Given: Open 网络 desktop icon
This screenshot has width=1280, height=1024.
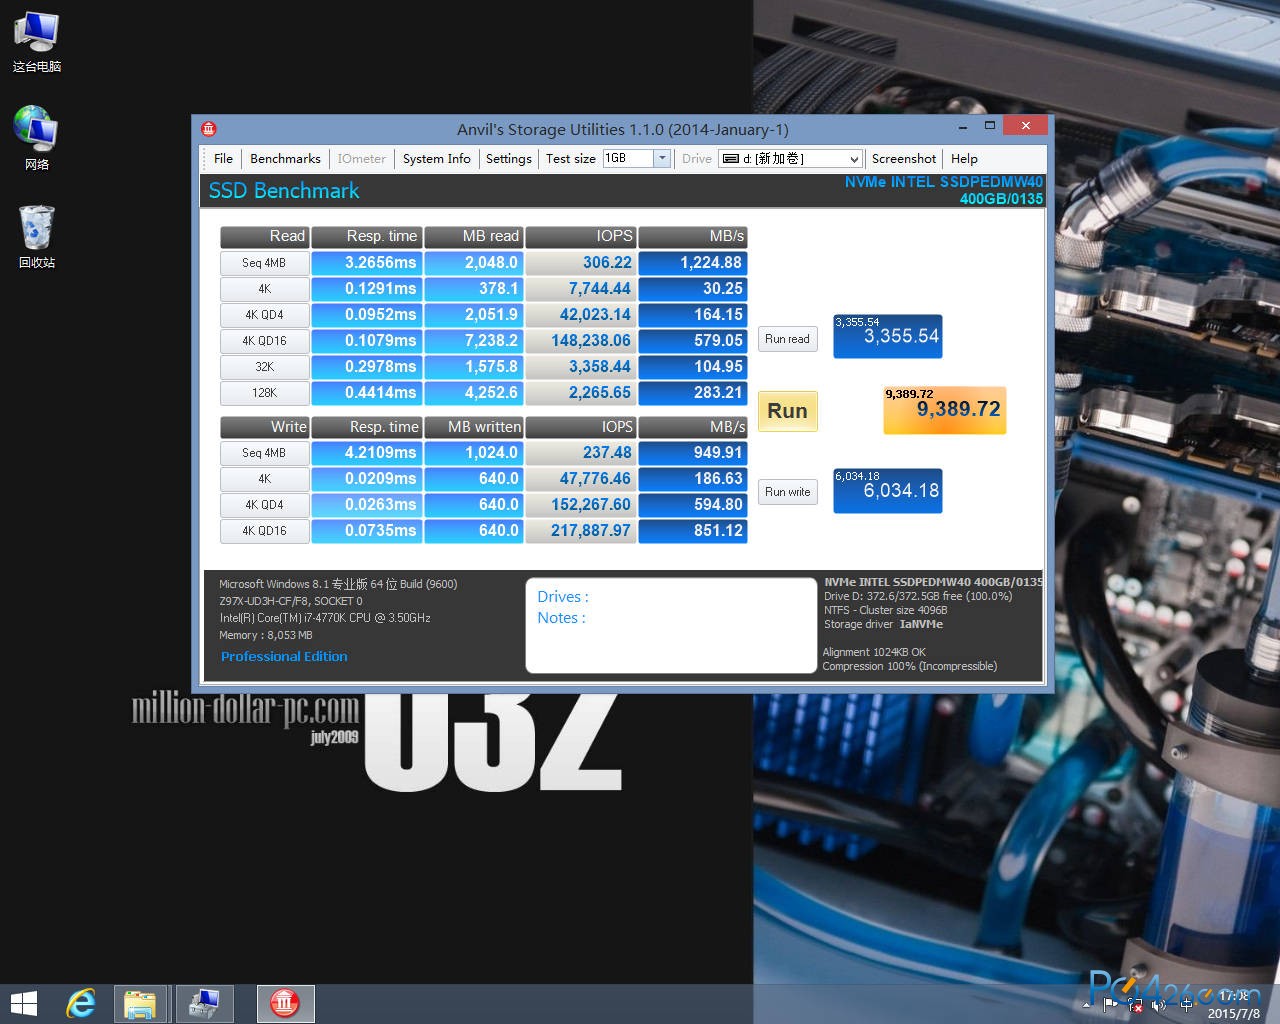Looking at the screenshot, I should coord(37,138).
